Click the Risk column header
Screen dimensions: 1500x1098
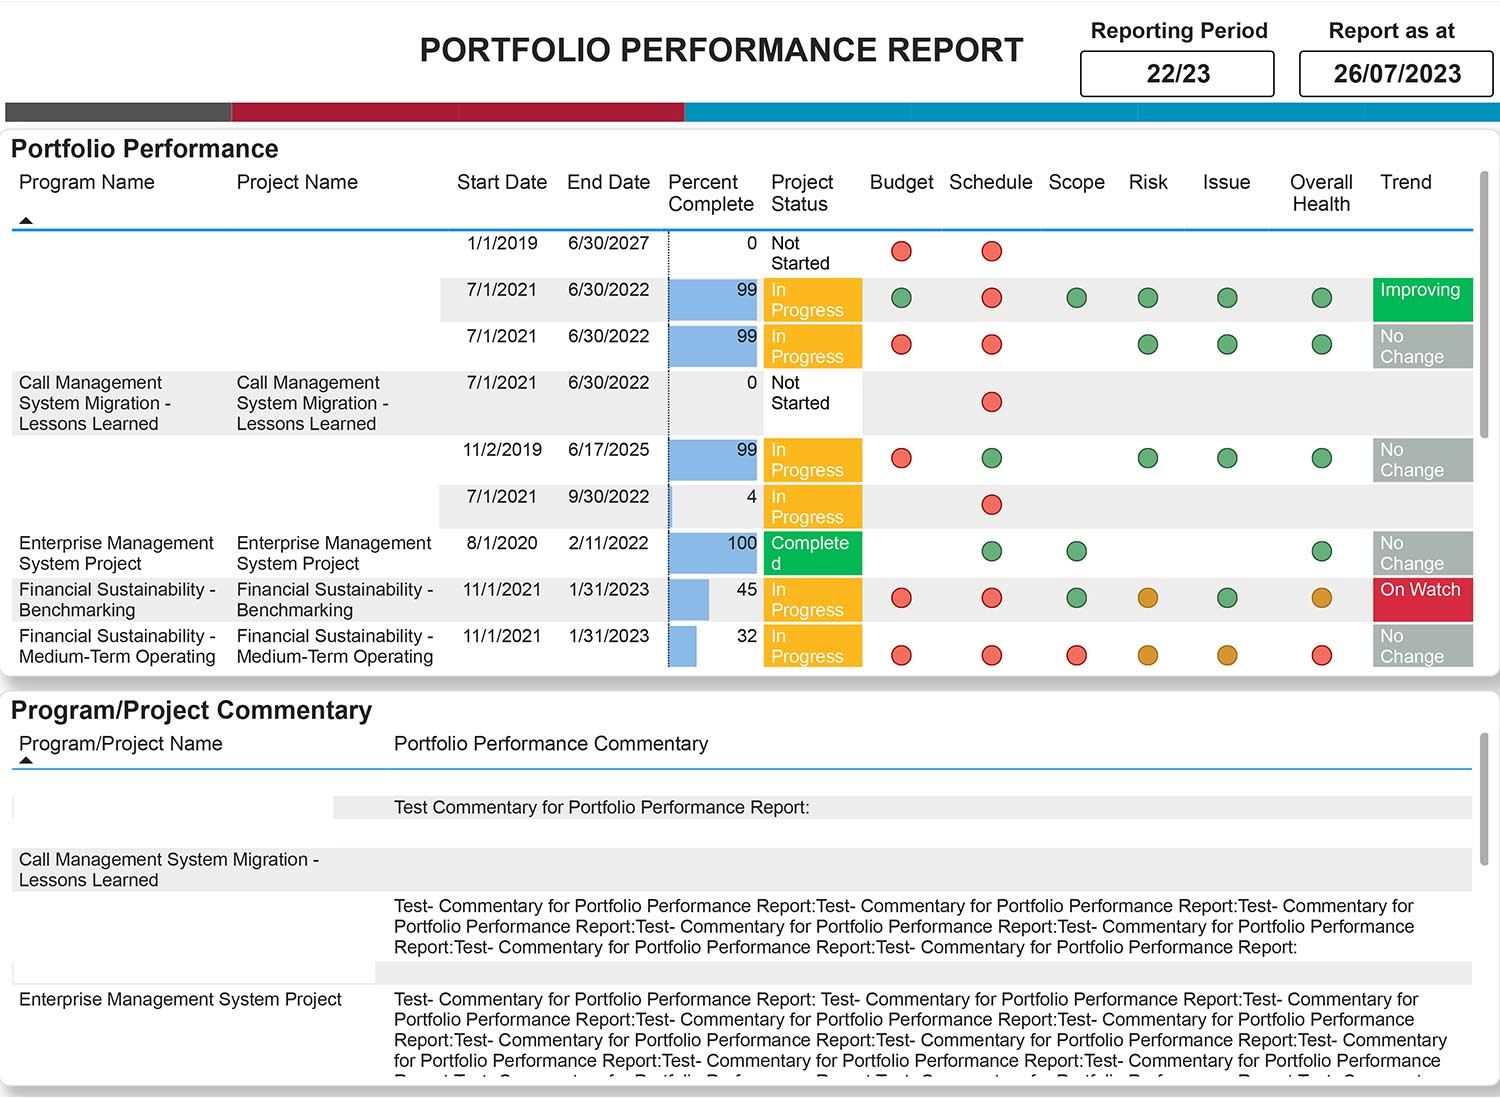click(1148, 182)
